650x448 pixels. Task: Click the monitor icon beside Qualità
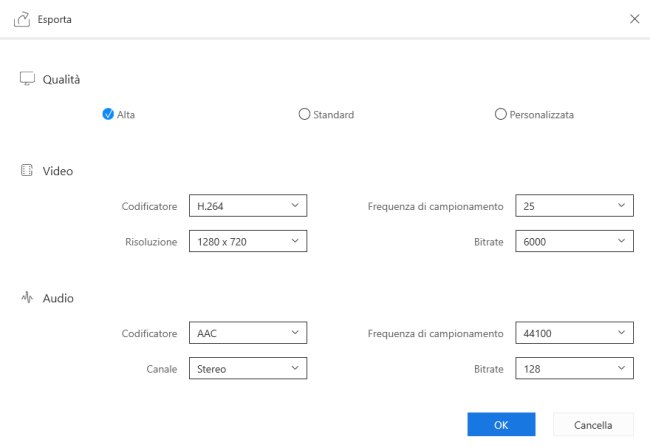[x=27, y=78]
